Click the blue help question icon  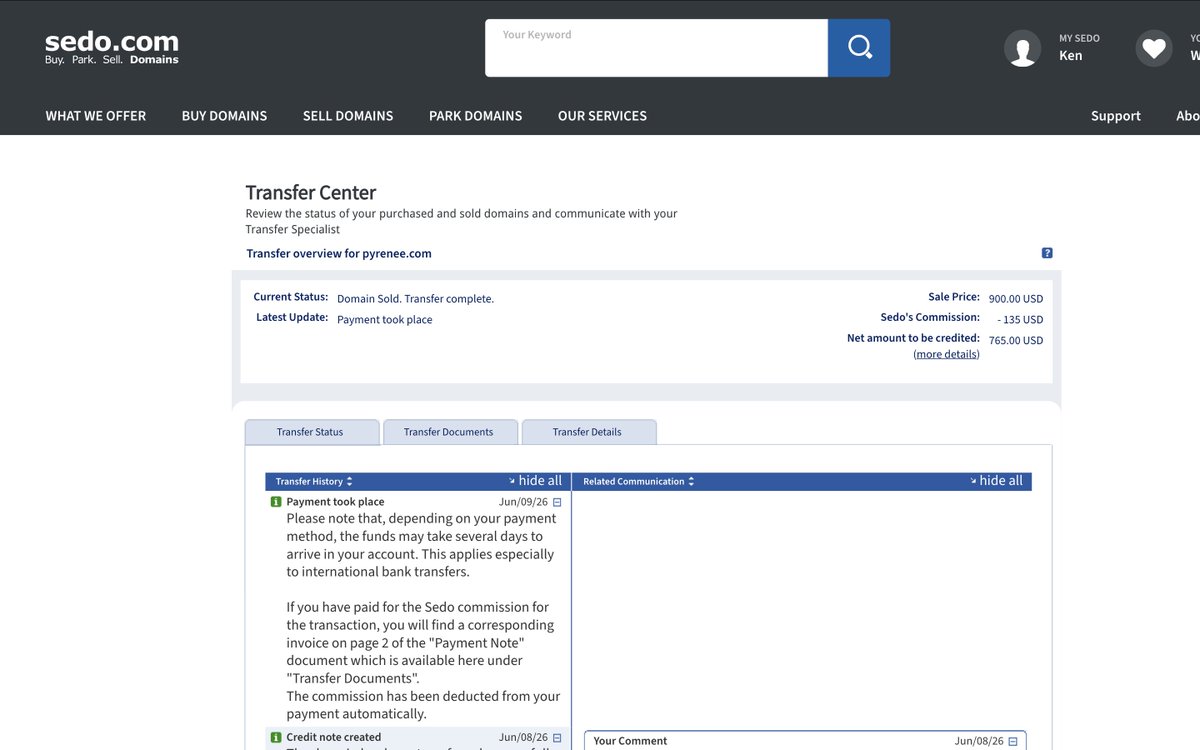[1047, 253]
